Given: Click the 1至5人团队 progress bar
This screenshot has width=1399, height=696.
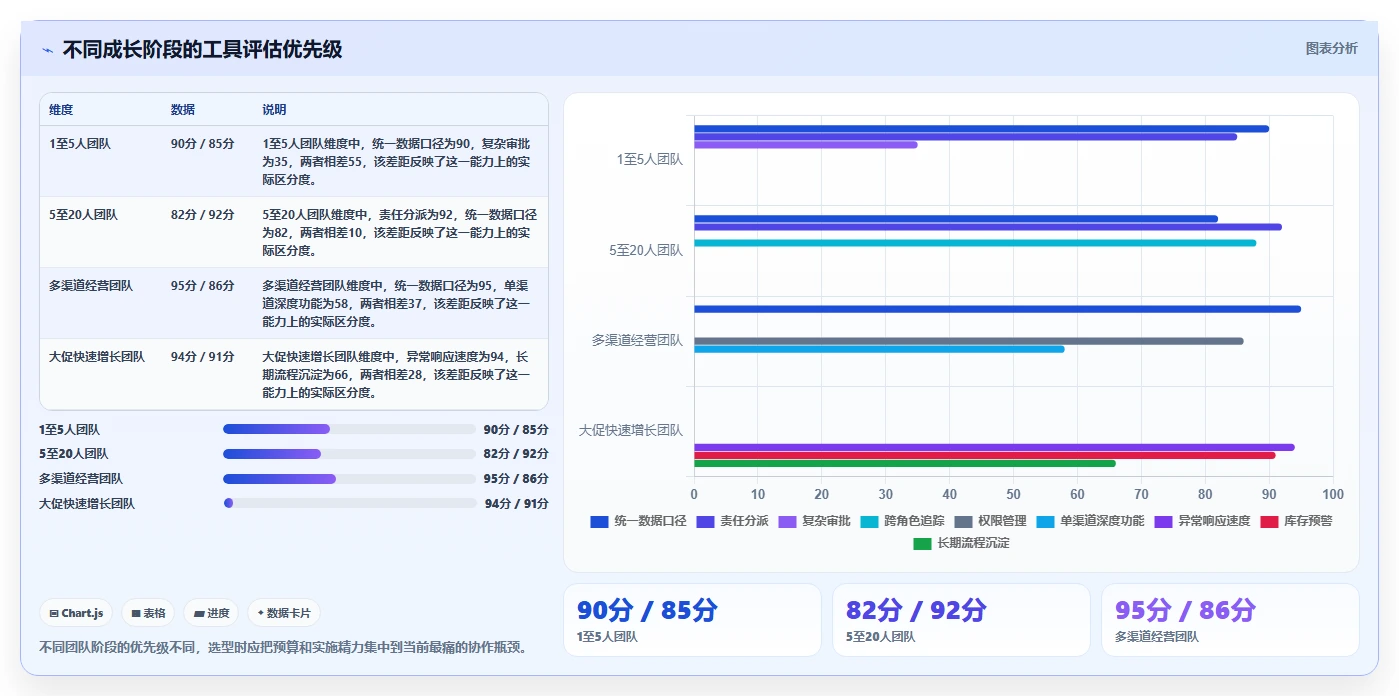Looking at the screenshot, I should pyautogui.click(x=349, y=429).
